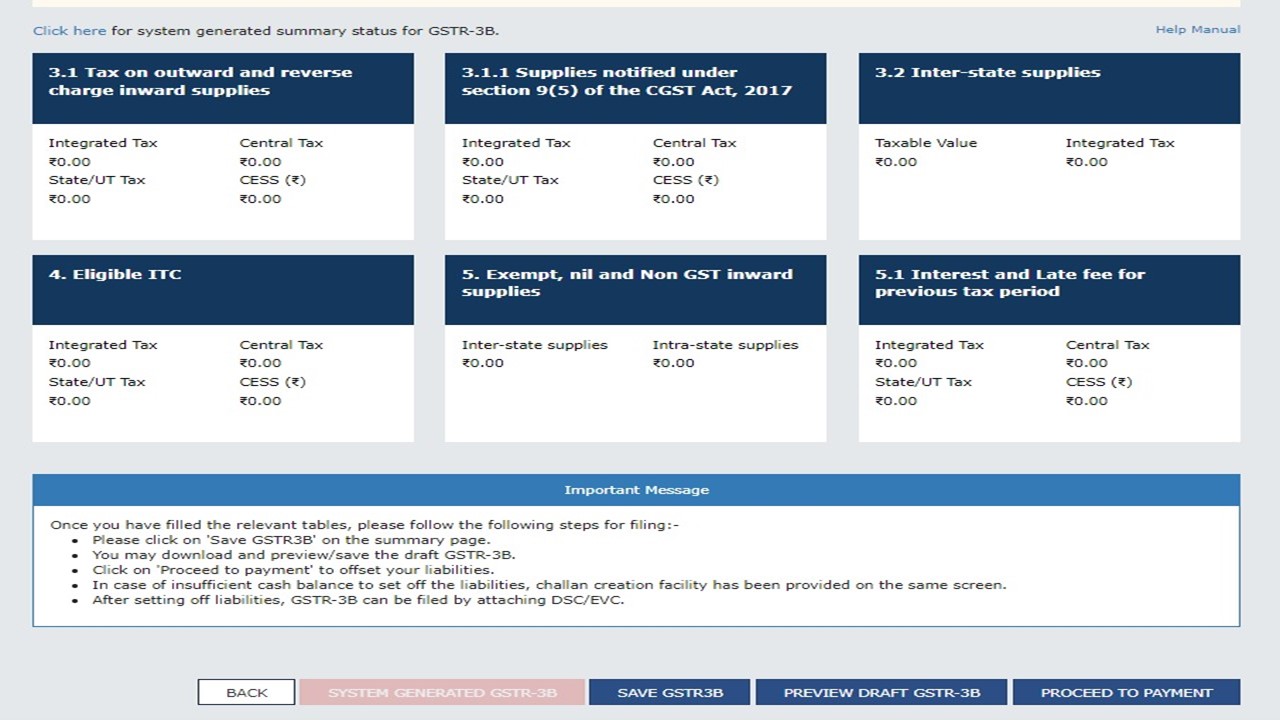Open the 4. Eligible ITC tile
Viewport: 1280px width, 720px height.
[x=223, y=348]
